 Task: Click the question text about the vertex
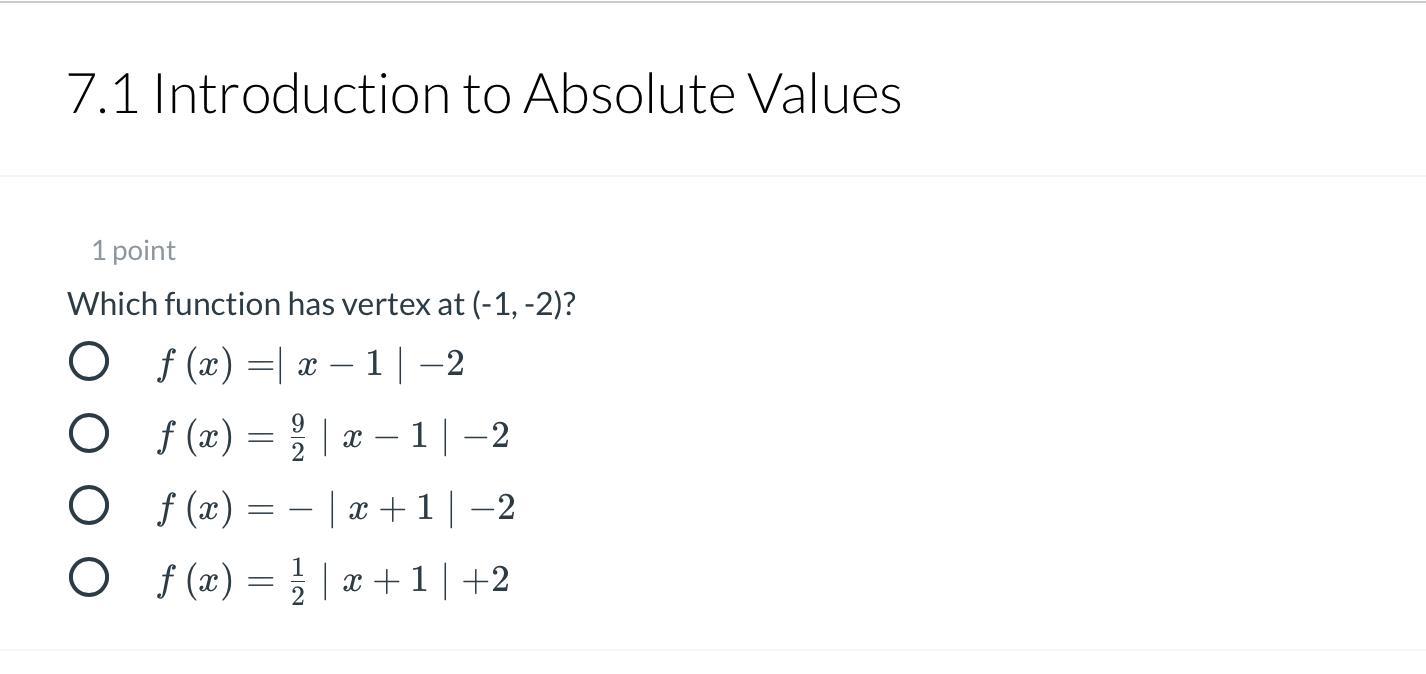point(321,304)
